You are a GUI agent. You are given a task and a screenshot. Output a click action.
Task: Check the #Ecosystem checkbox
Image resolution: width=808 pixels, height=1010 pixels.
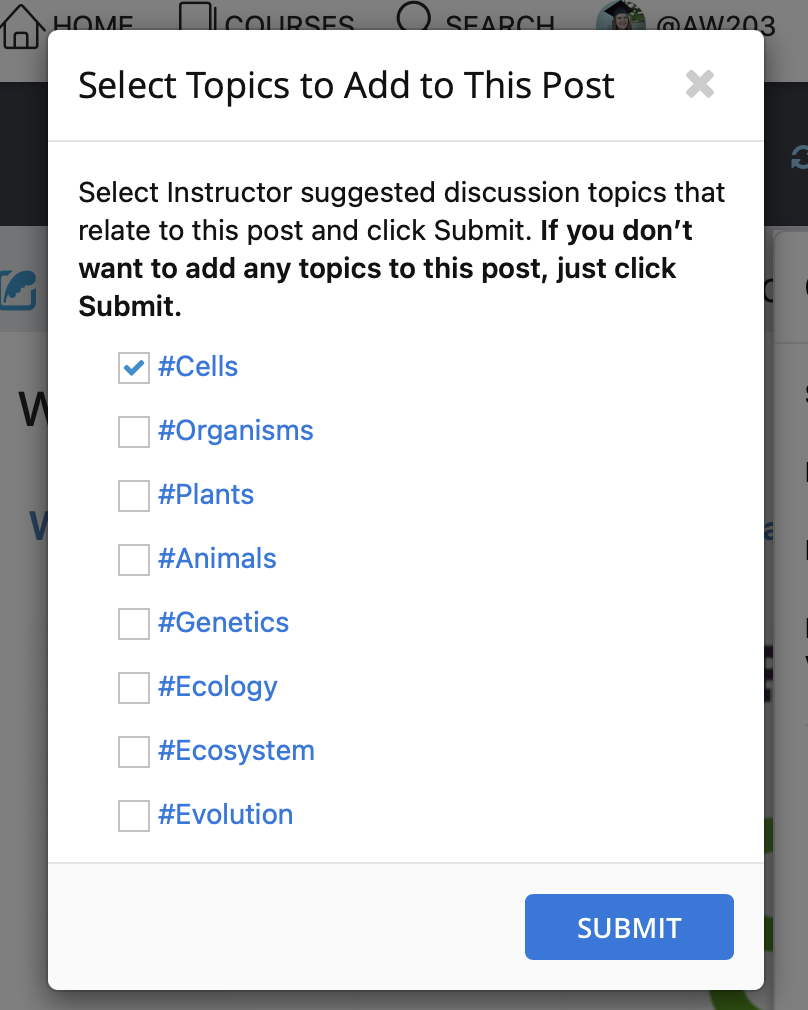(x=134, y=752)
